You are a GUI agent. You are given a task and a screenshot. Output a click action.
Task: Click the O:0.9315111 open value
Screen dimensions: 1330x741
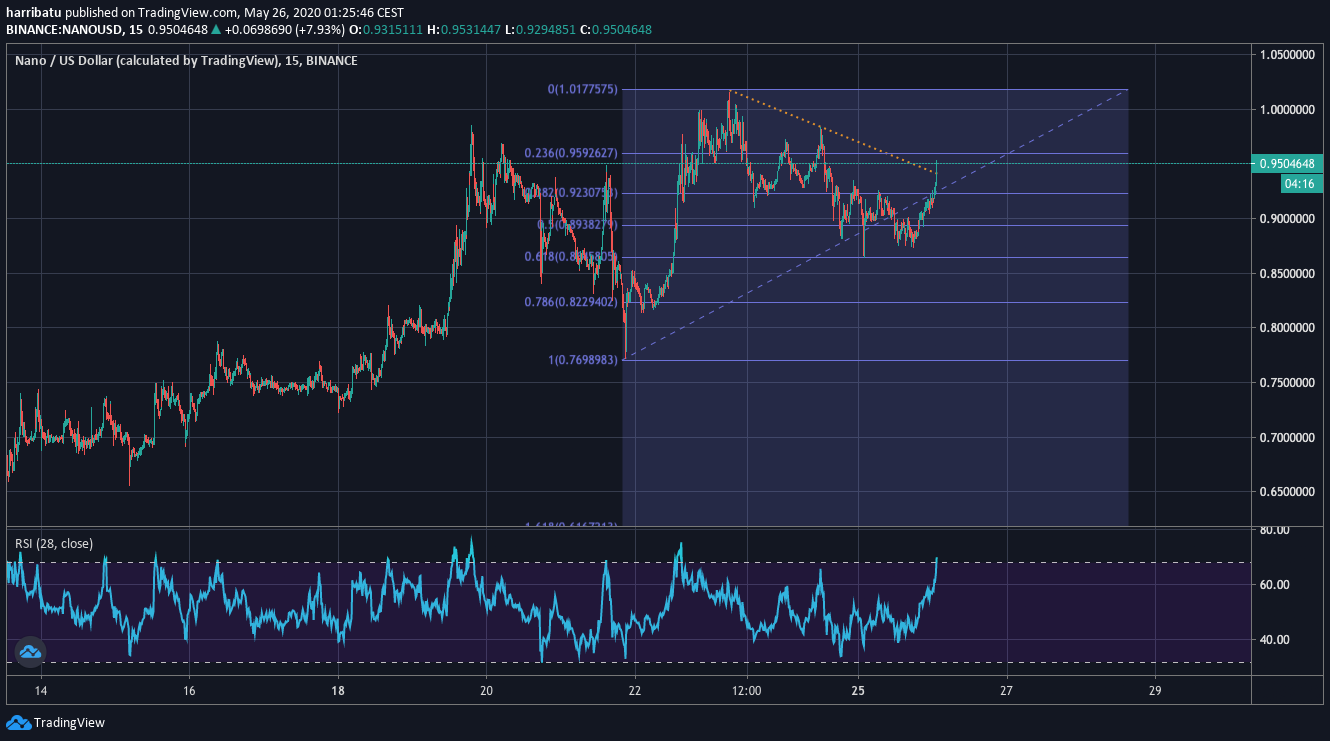tap(385, 30)
